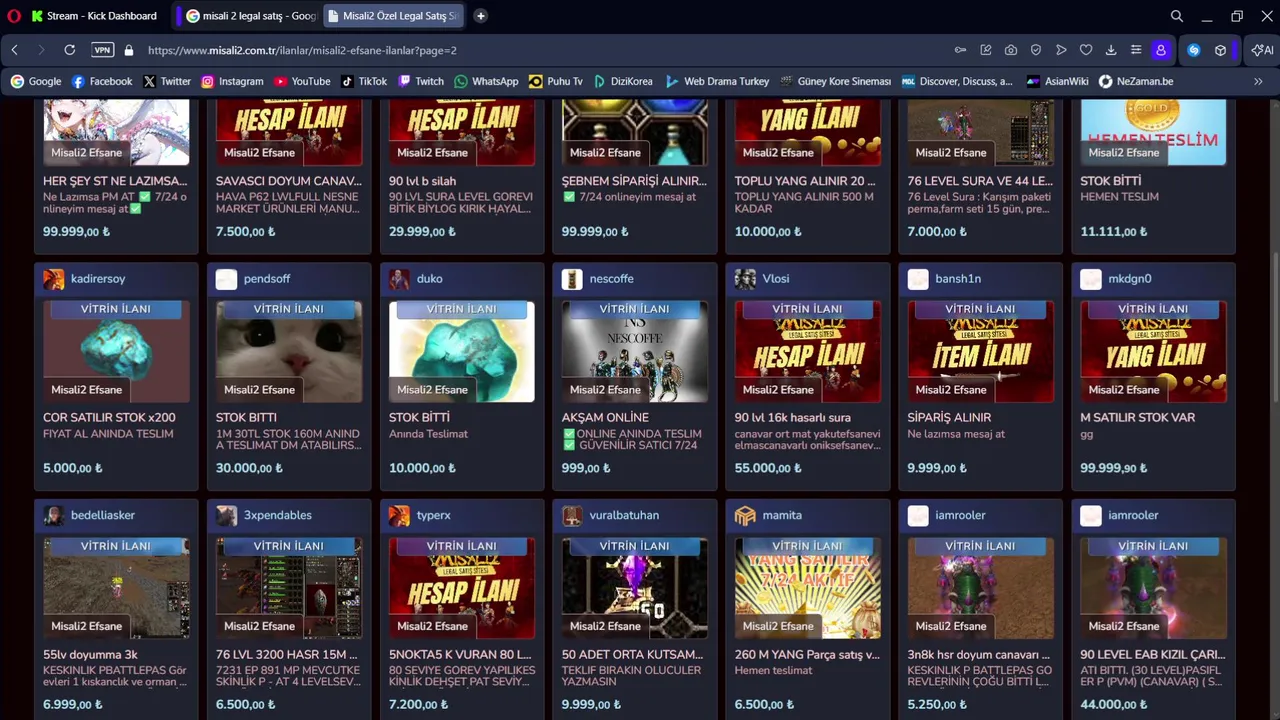Viewport: 1280px width, 720px height.
Task: Open a new tab with plus button
Action: tap(480, 16)
